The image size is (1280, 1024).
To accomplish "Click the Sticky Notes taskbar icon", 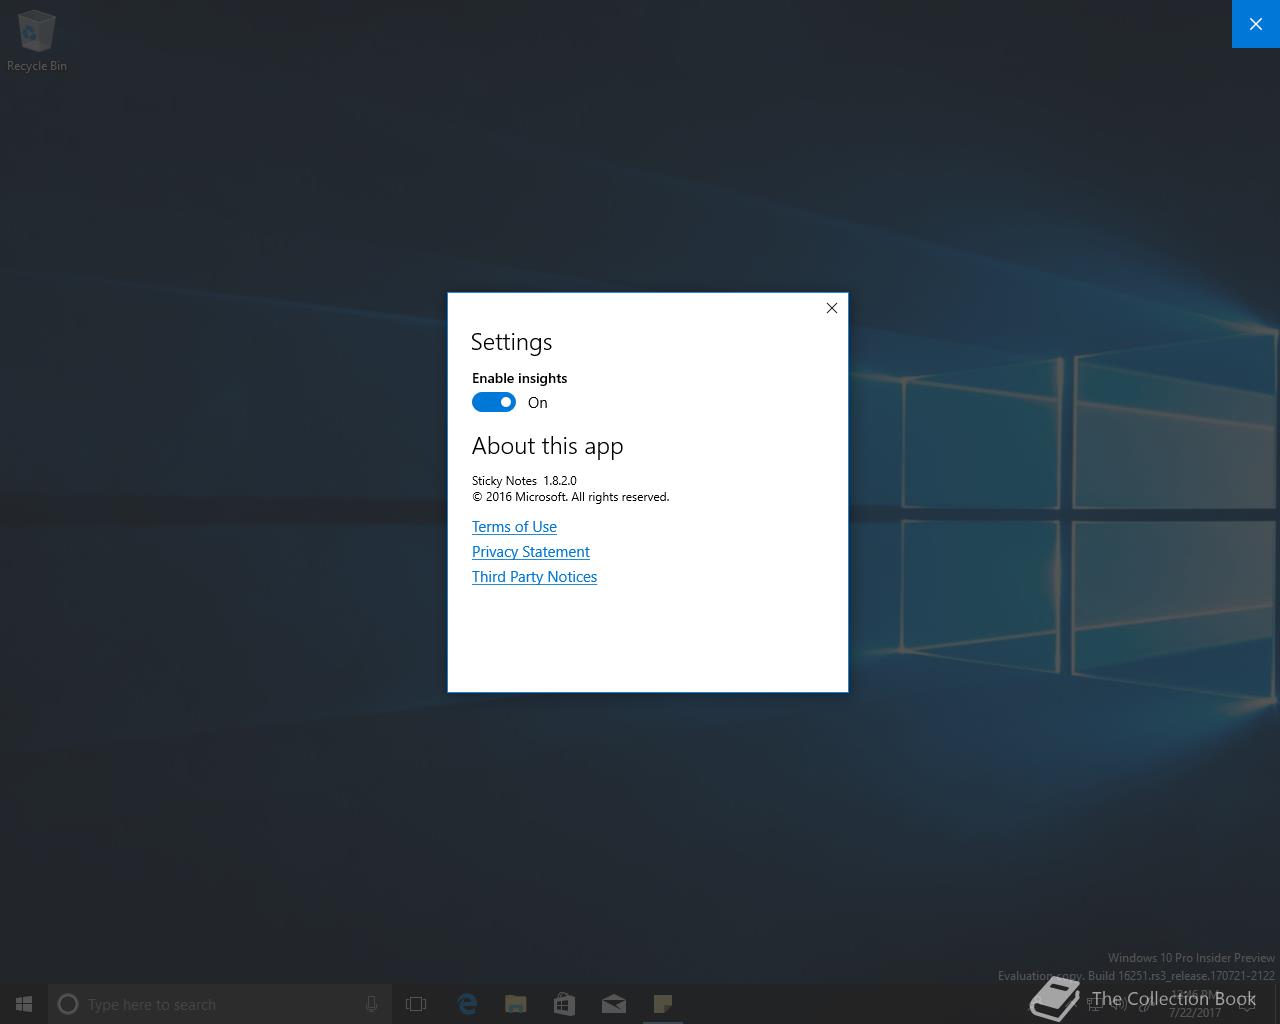I will pos(662,1004).
